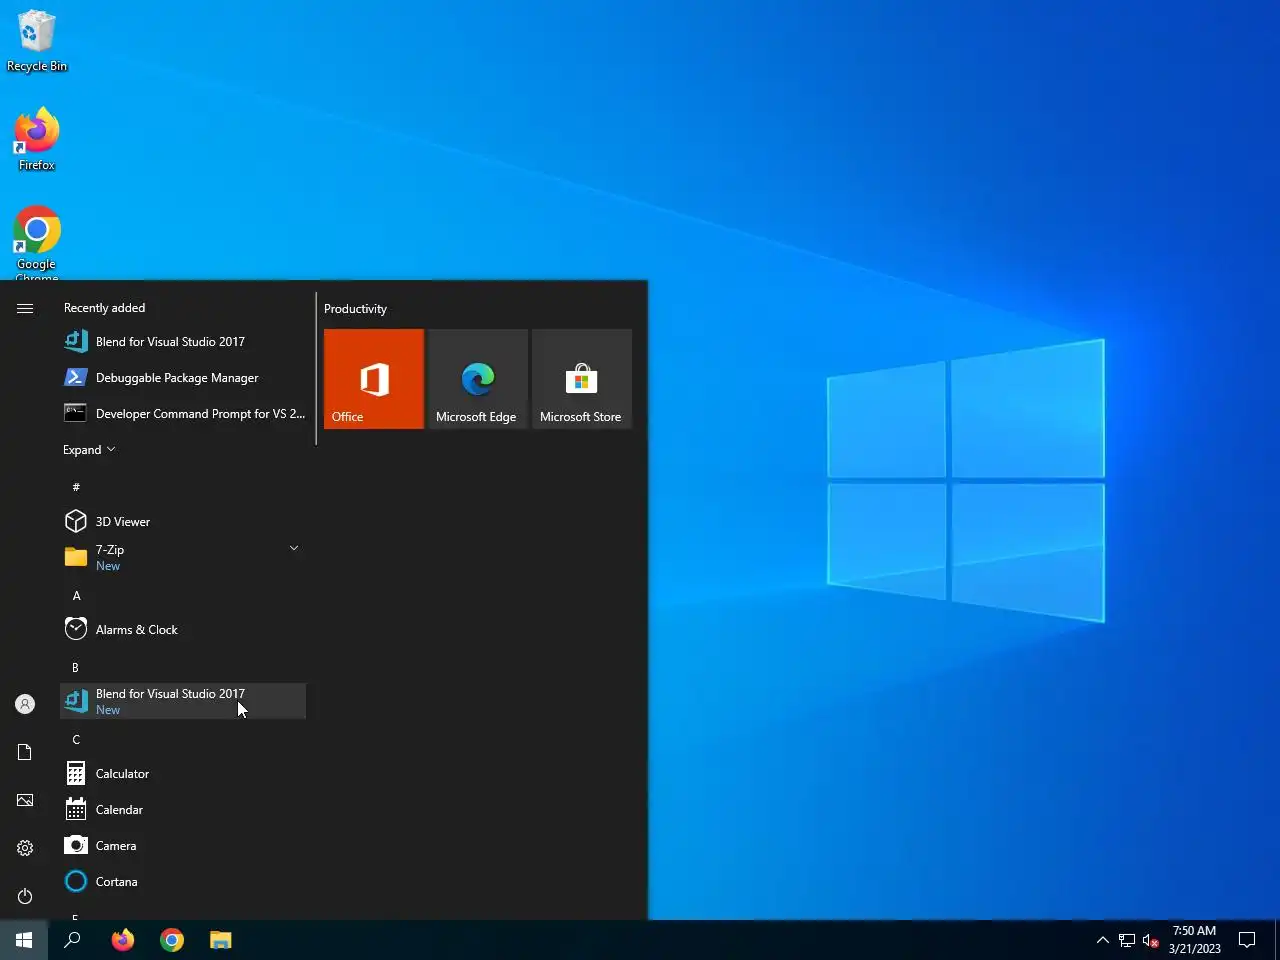The image size is (1280, 960).
Task: Launch the Camera app
Action: (x=183, y=846)
